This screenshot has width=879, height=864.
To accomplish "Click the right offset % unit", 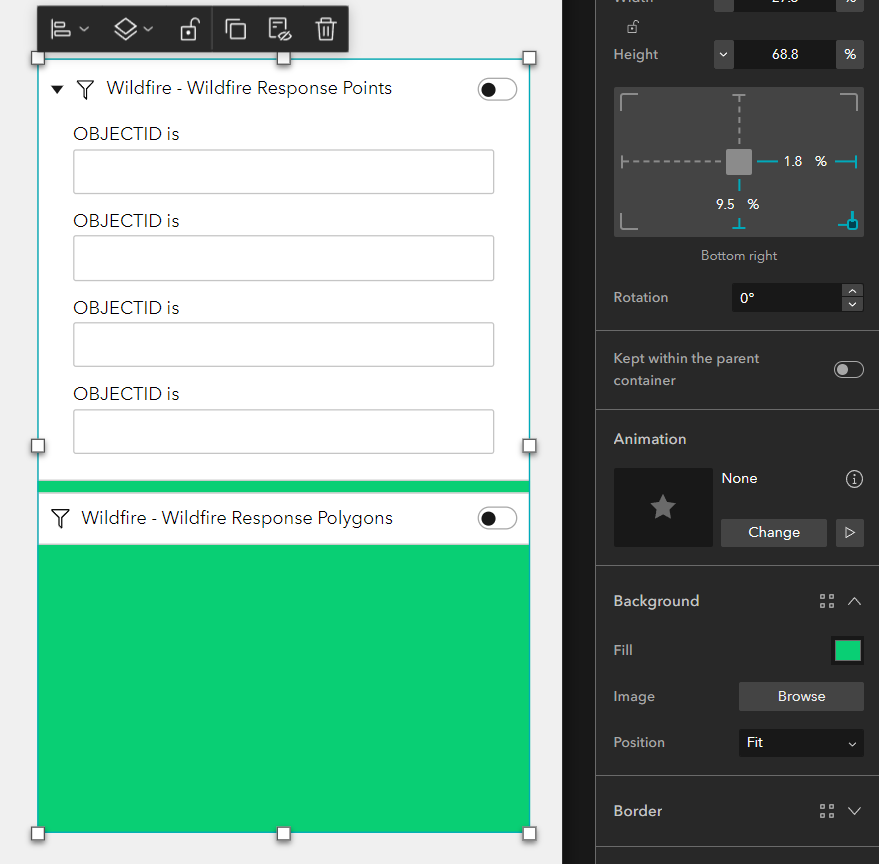I will tap(821, 161).
